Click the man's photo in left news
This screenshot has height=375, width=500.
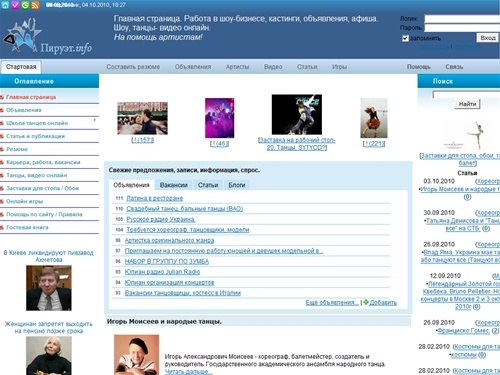click(x=49, y=288)
